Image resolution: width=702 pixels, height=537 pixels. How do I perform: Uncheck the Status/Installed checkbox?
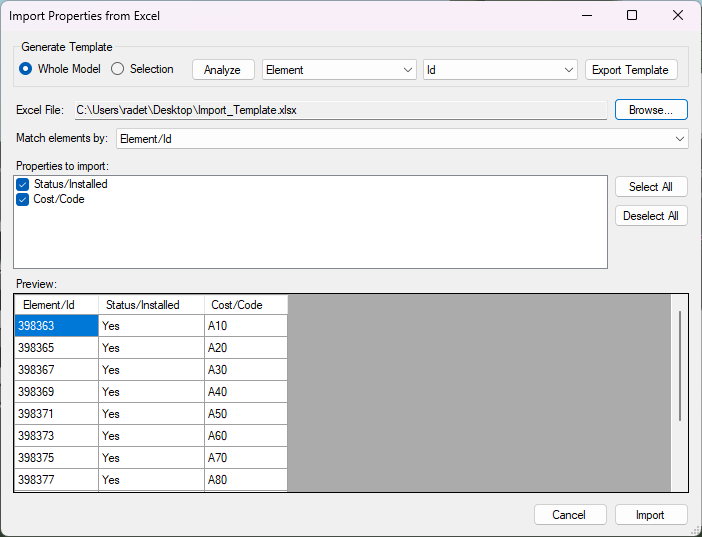pyautogui.click(x=22, y=184)
